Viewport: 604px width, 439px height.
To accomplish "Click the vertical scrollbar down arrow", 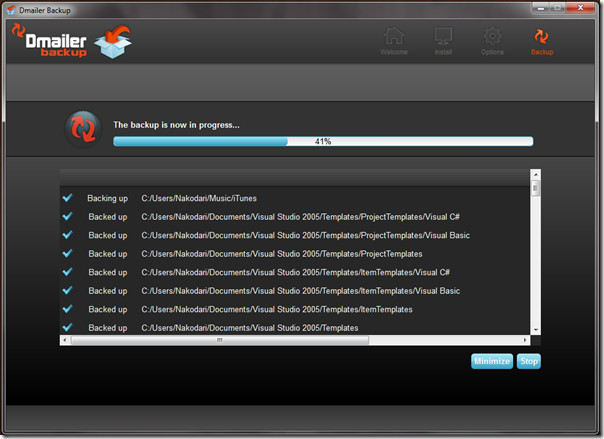I will [x=535, y=330].
